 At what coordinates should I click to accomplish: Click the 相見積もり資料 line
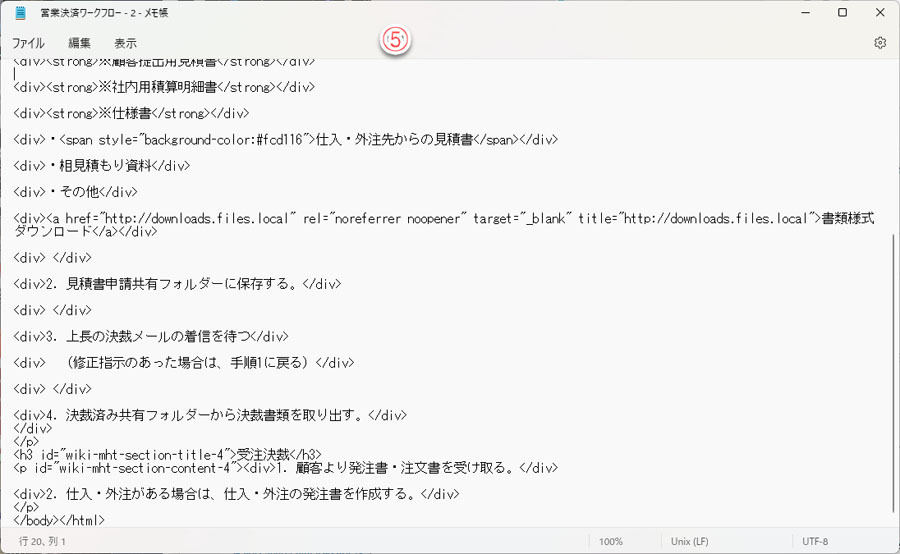click(x=102, y=166)
